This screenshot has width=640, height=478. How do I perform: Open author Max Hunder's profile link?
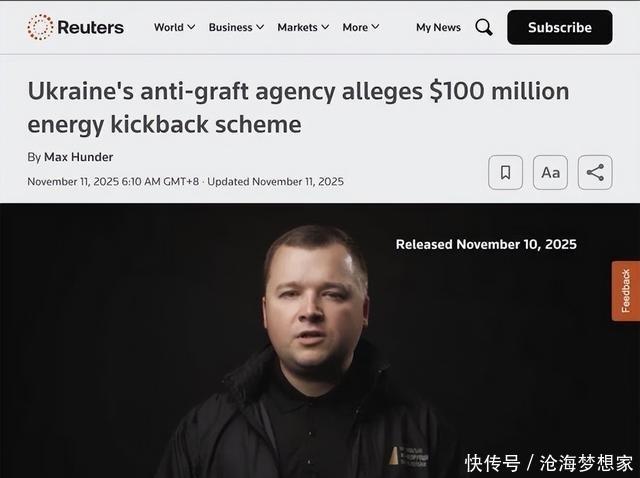click(x=78, y=157)
